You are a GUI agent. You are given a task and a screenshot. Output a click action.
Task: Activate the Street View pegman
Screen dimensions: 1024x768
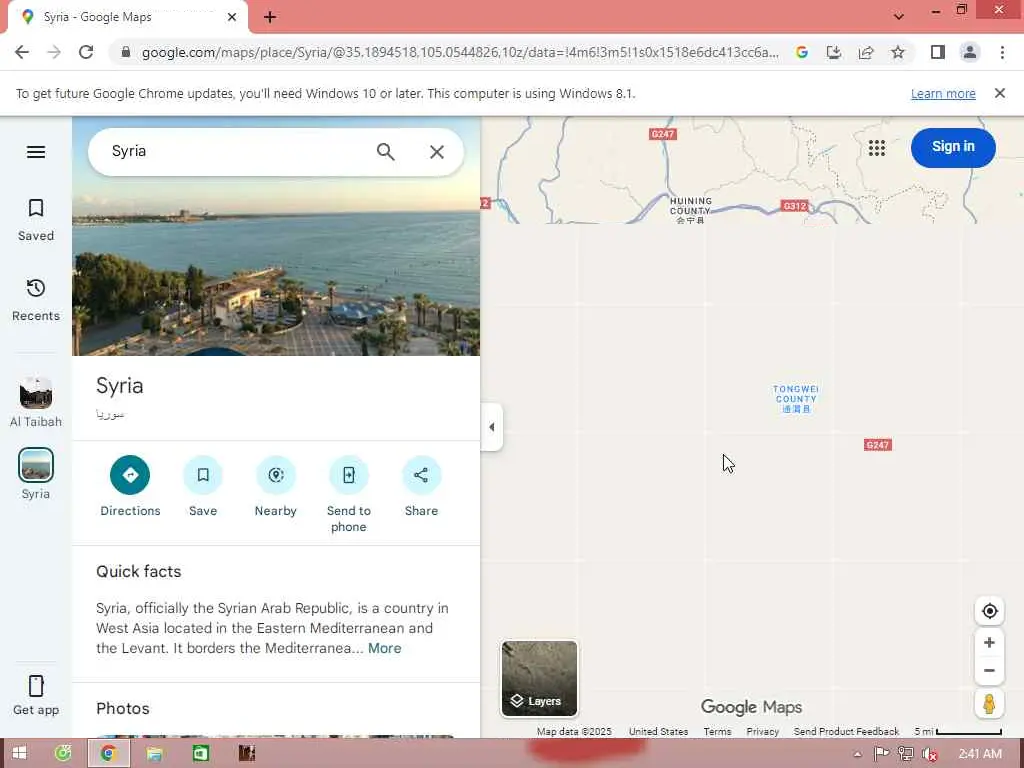(x=989, y=704)
